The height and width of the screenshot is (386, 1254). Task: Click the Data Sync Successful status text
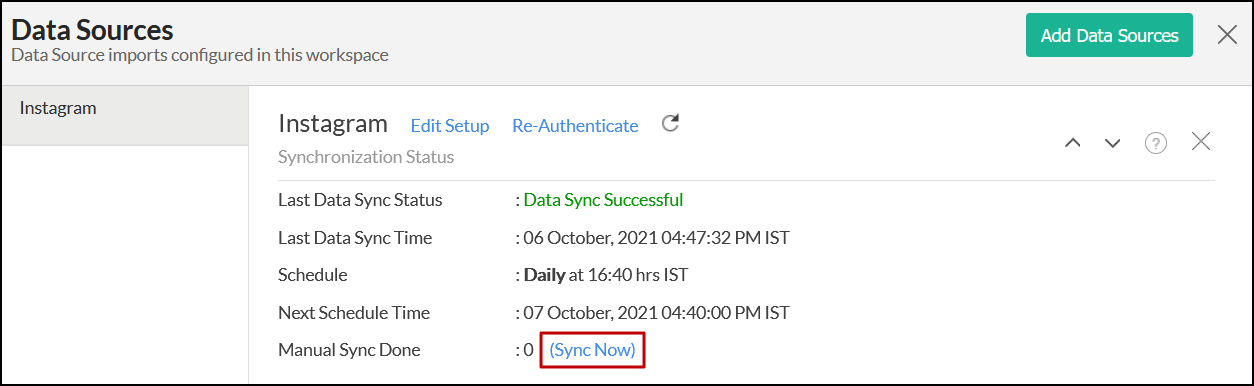point(603,200)
